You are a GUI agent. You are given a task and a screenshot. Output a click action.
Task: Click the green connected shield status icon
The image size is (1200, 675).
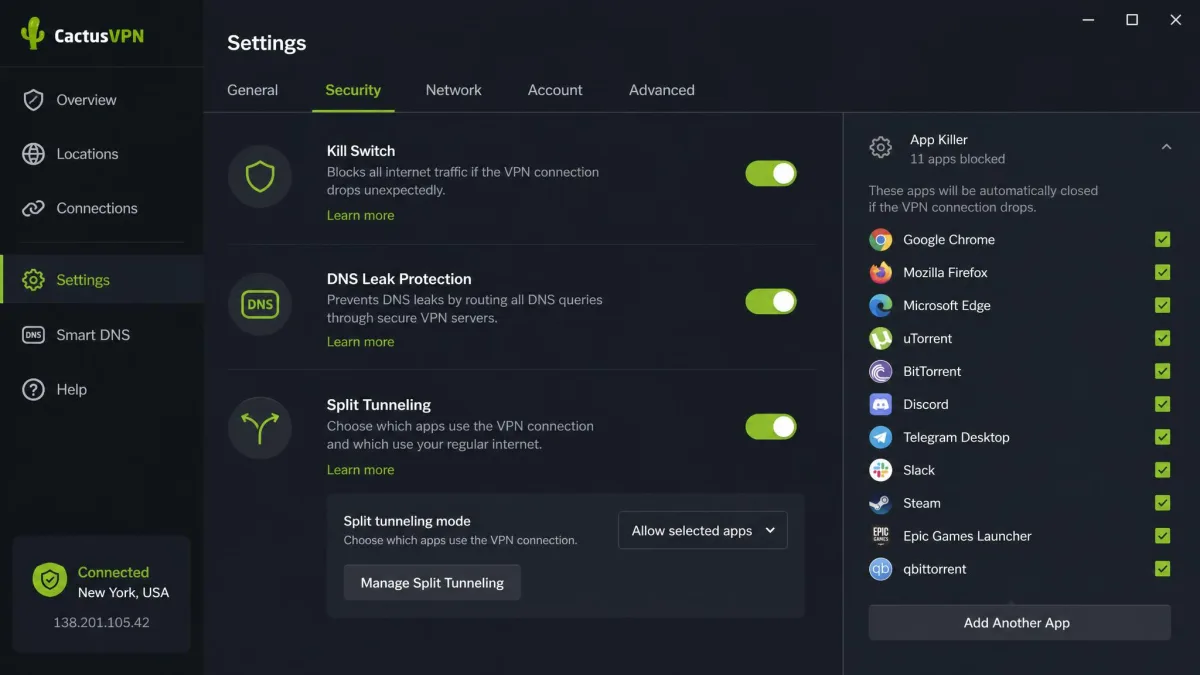coord(49,580)
